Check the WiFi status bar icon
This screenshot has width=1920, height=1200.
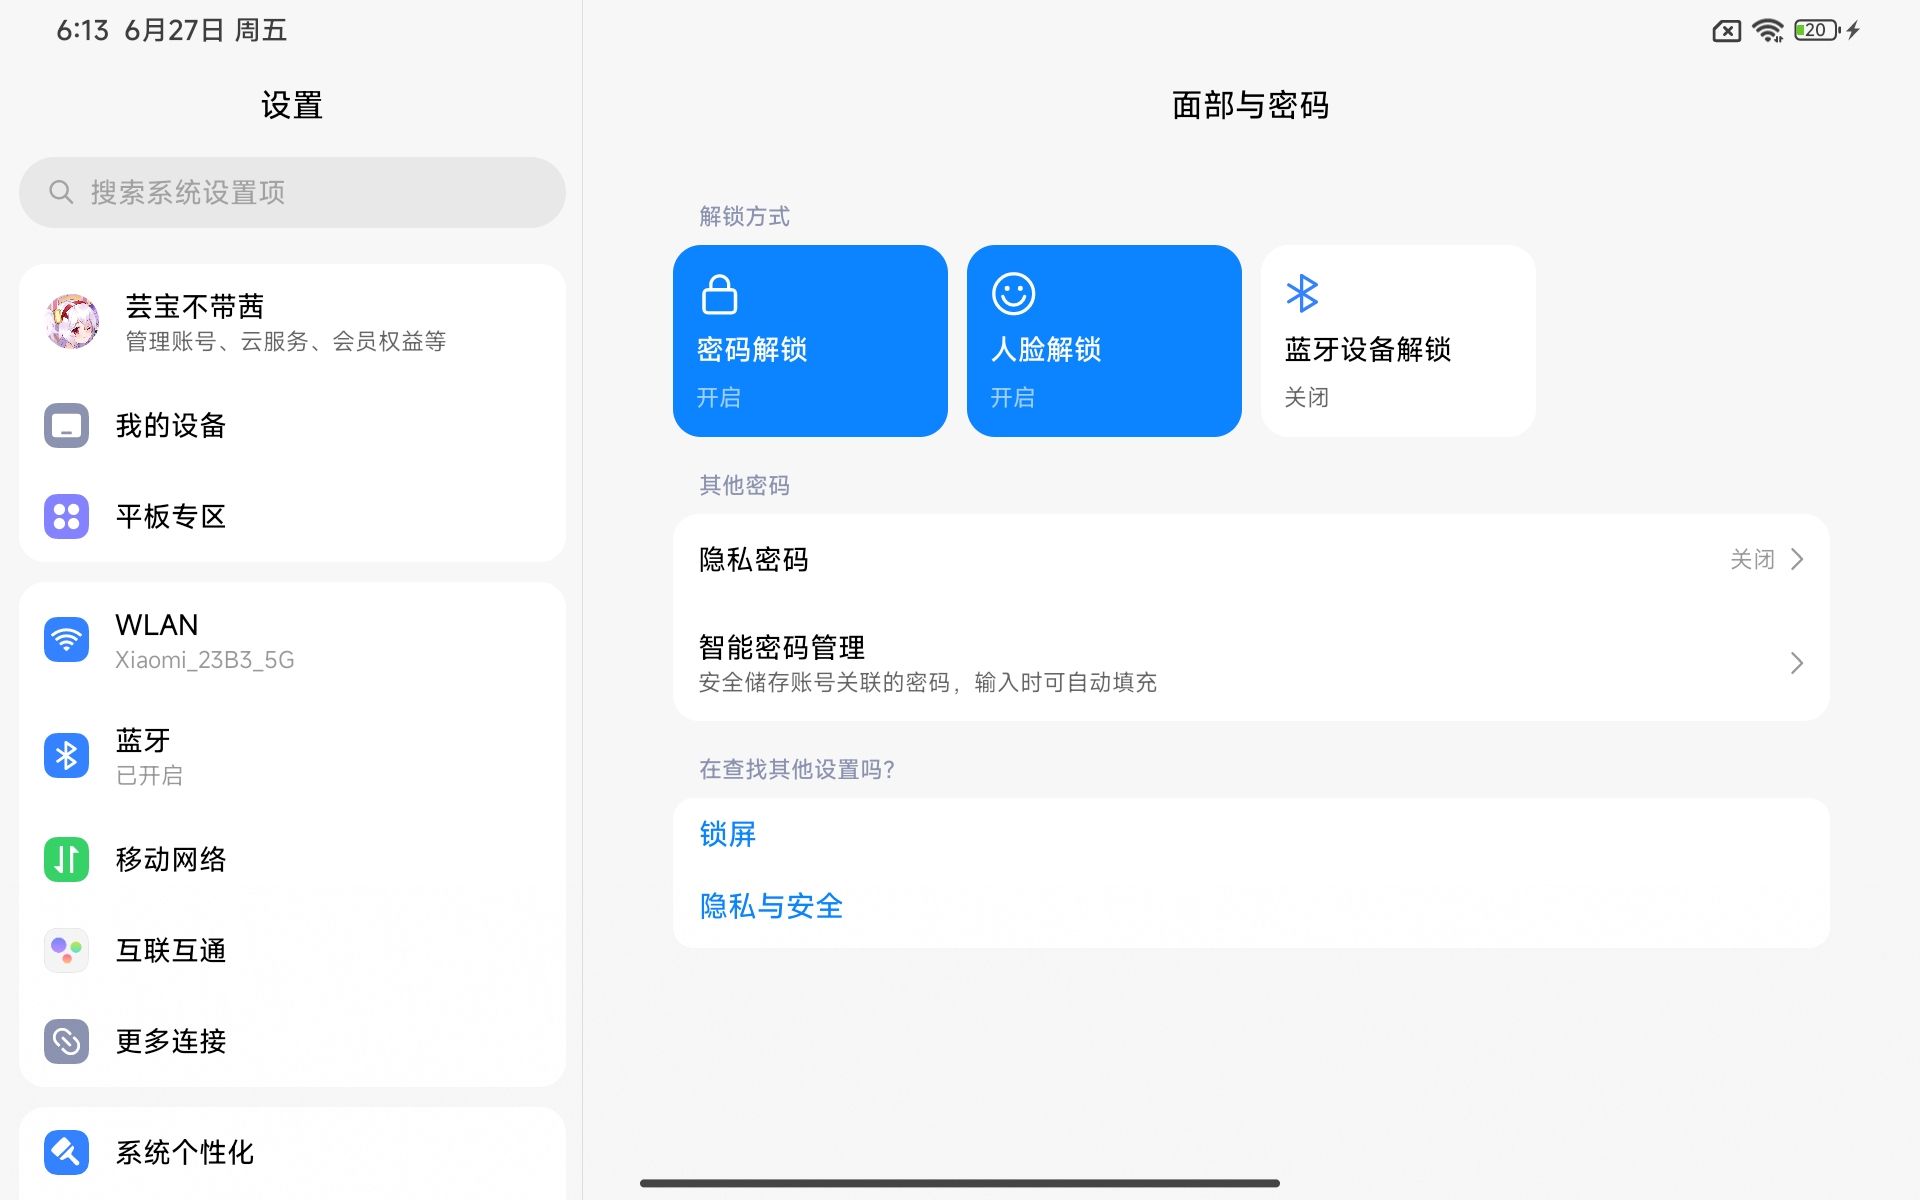tap(1768, 31)
